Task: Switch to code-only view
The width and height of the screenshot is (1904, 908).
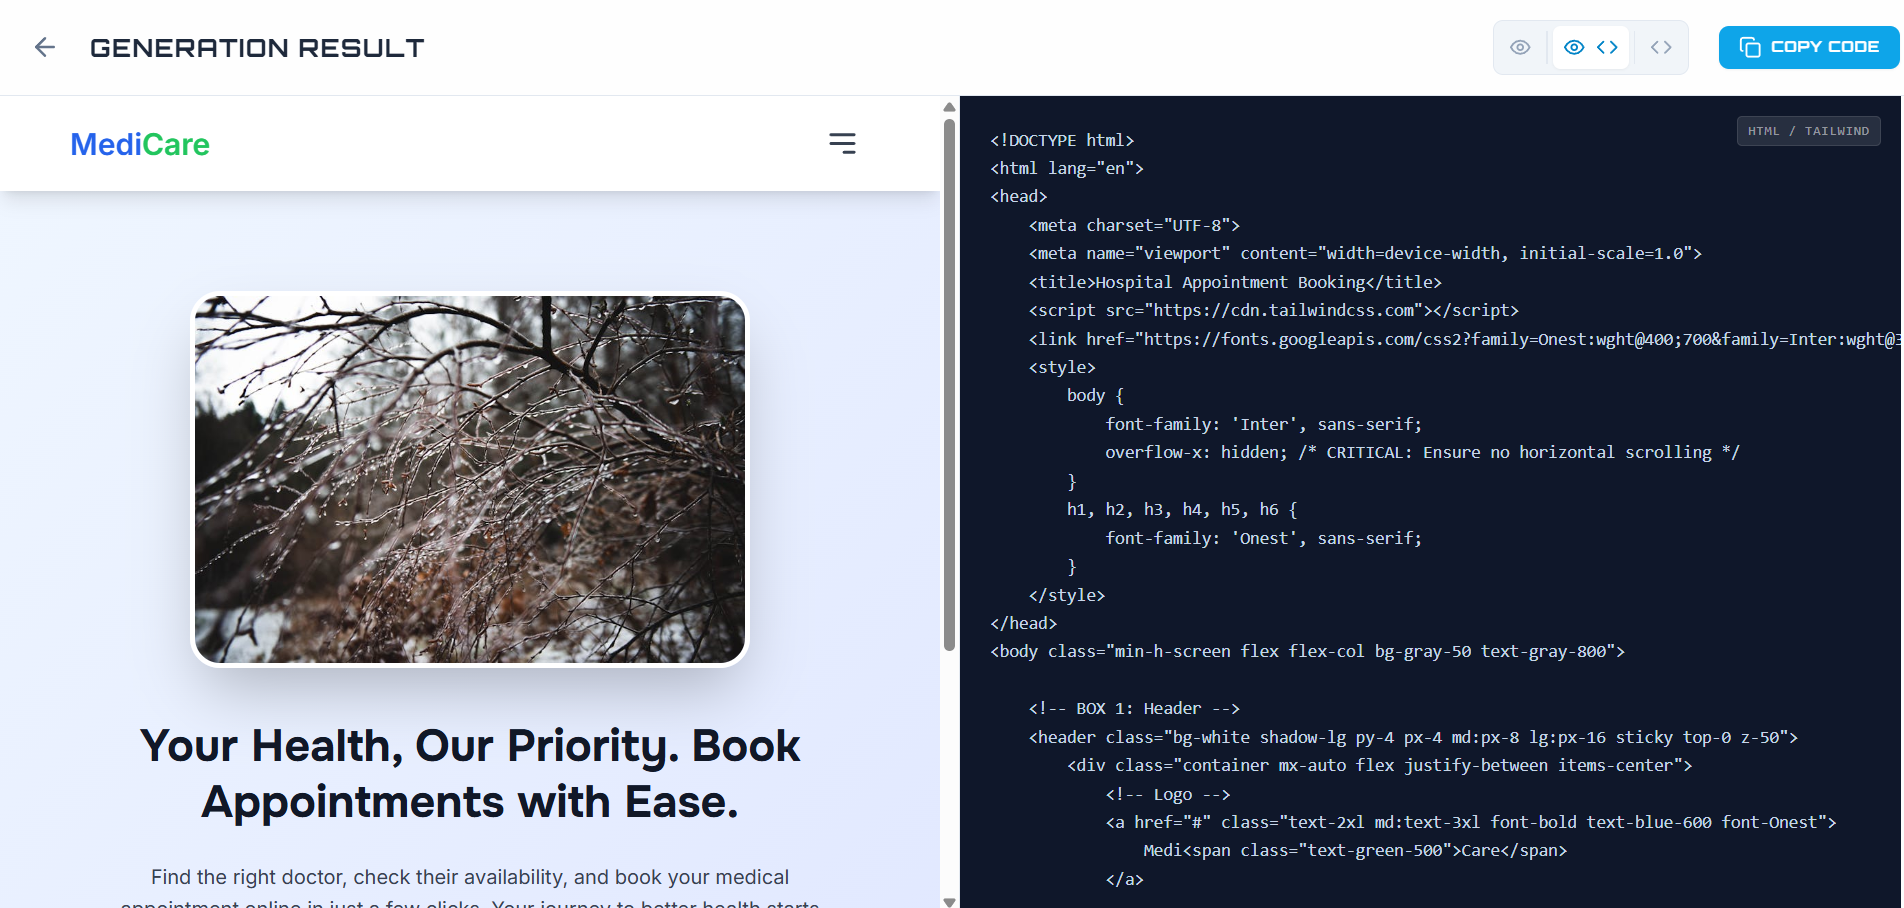Action: coord(1661,47)
